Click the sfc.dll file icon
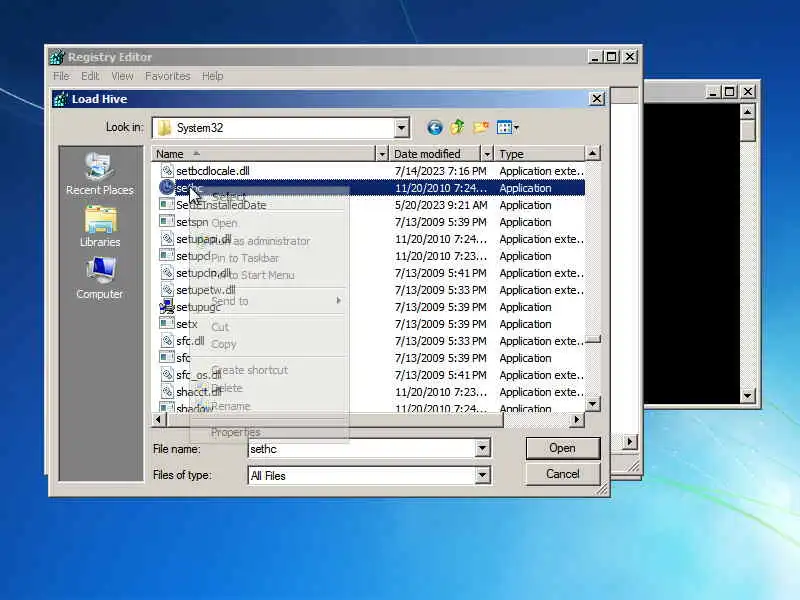The width and height of the screenshot is (800, 600). (166, 341)
